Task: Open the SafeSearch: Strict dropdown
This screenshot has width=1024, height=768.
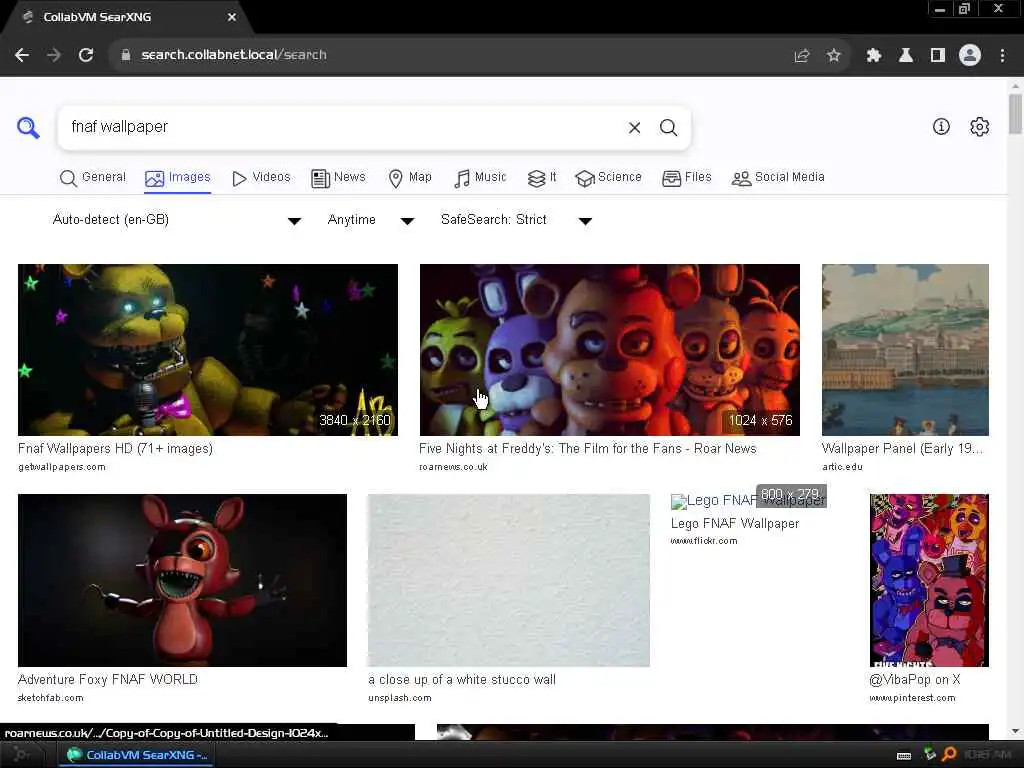Action: [x=516, y=220]
